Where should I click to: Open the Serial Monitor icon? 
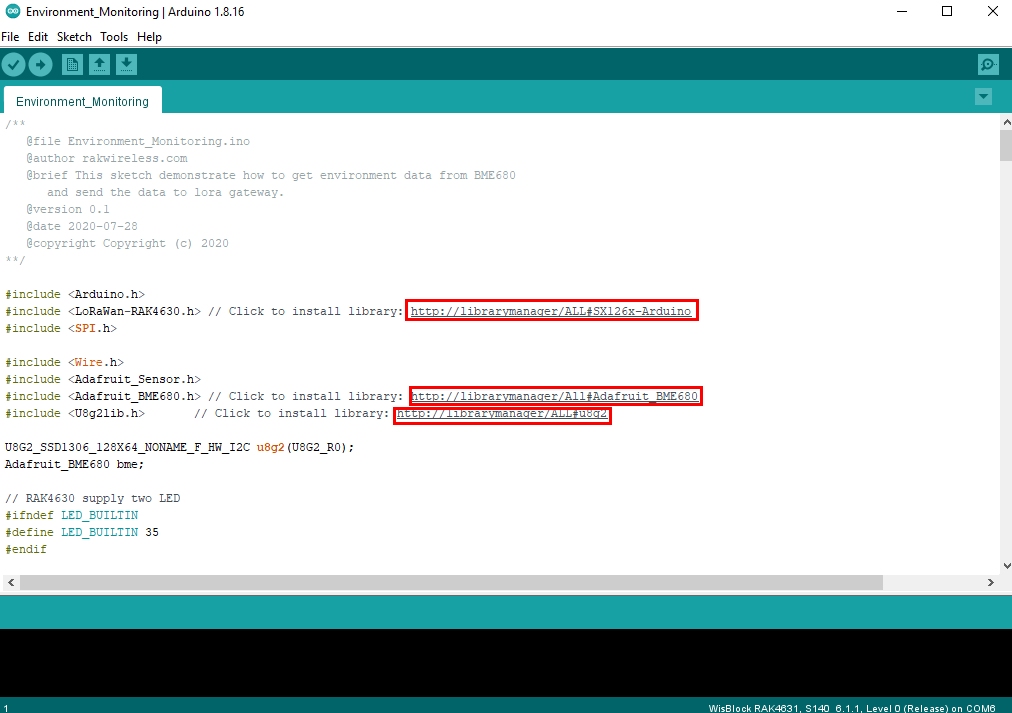click(988, 65)
